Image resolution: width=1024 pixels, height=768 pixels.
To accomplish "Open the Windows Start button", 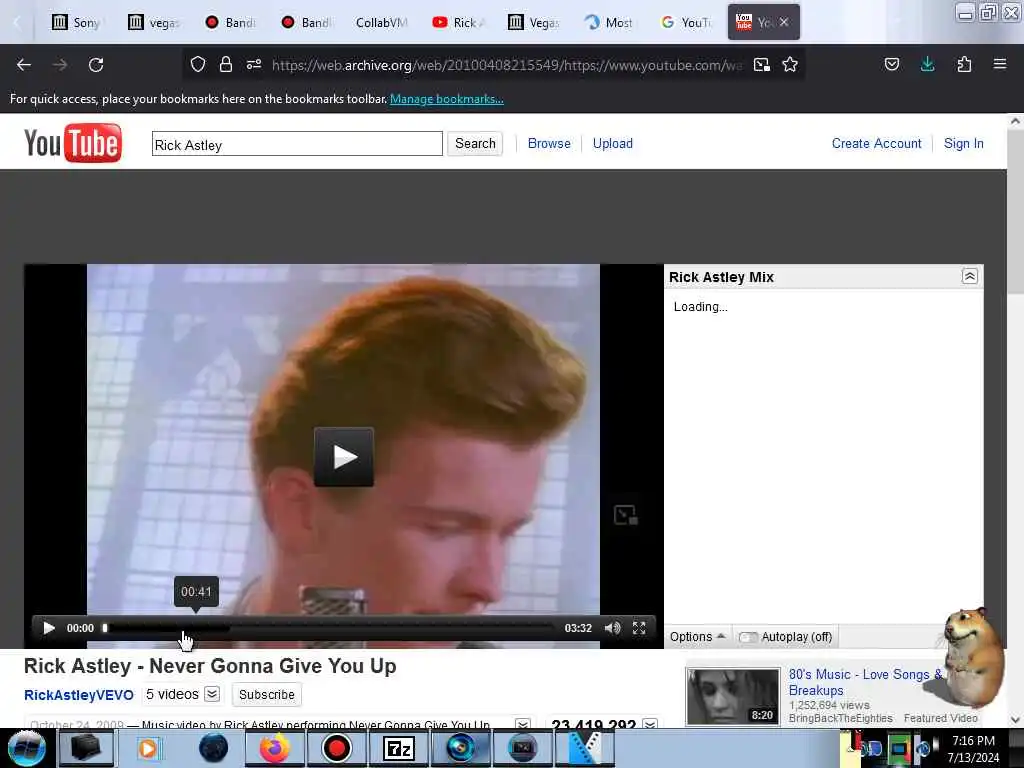I will pyautogui.click(x=26, y=748).
